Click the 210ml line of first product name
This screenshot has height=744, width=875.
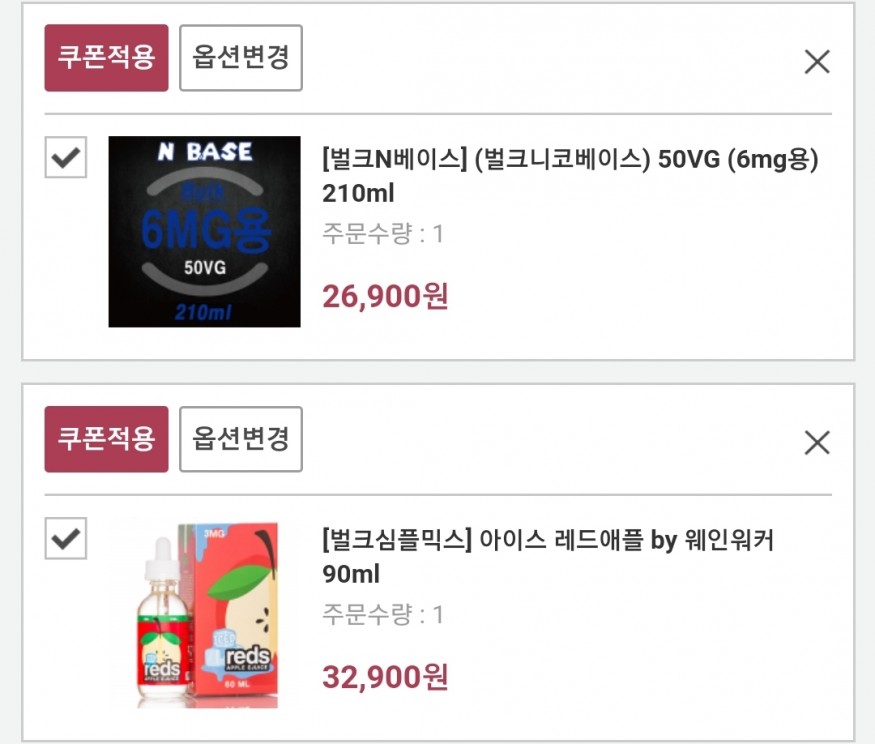[x=358, y=193]
